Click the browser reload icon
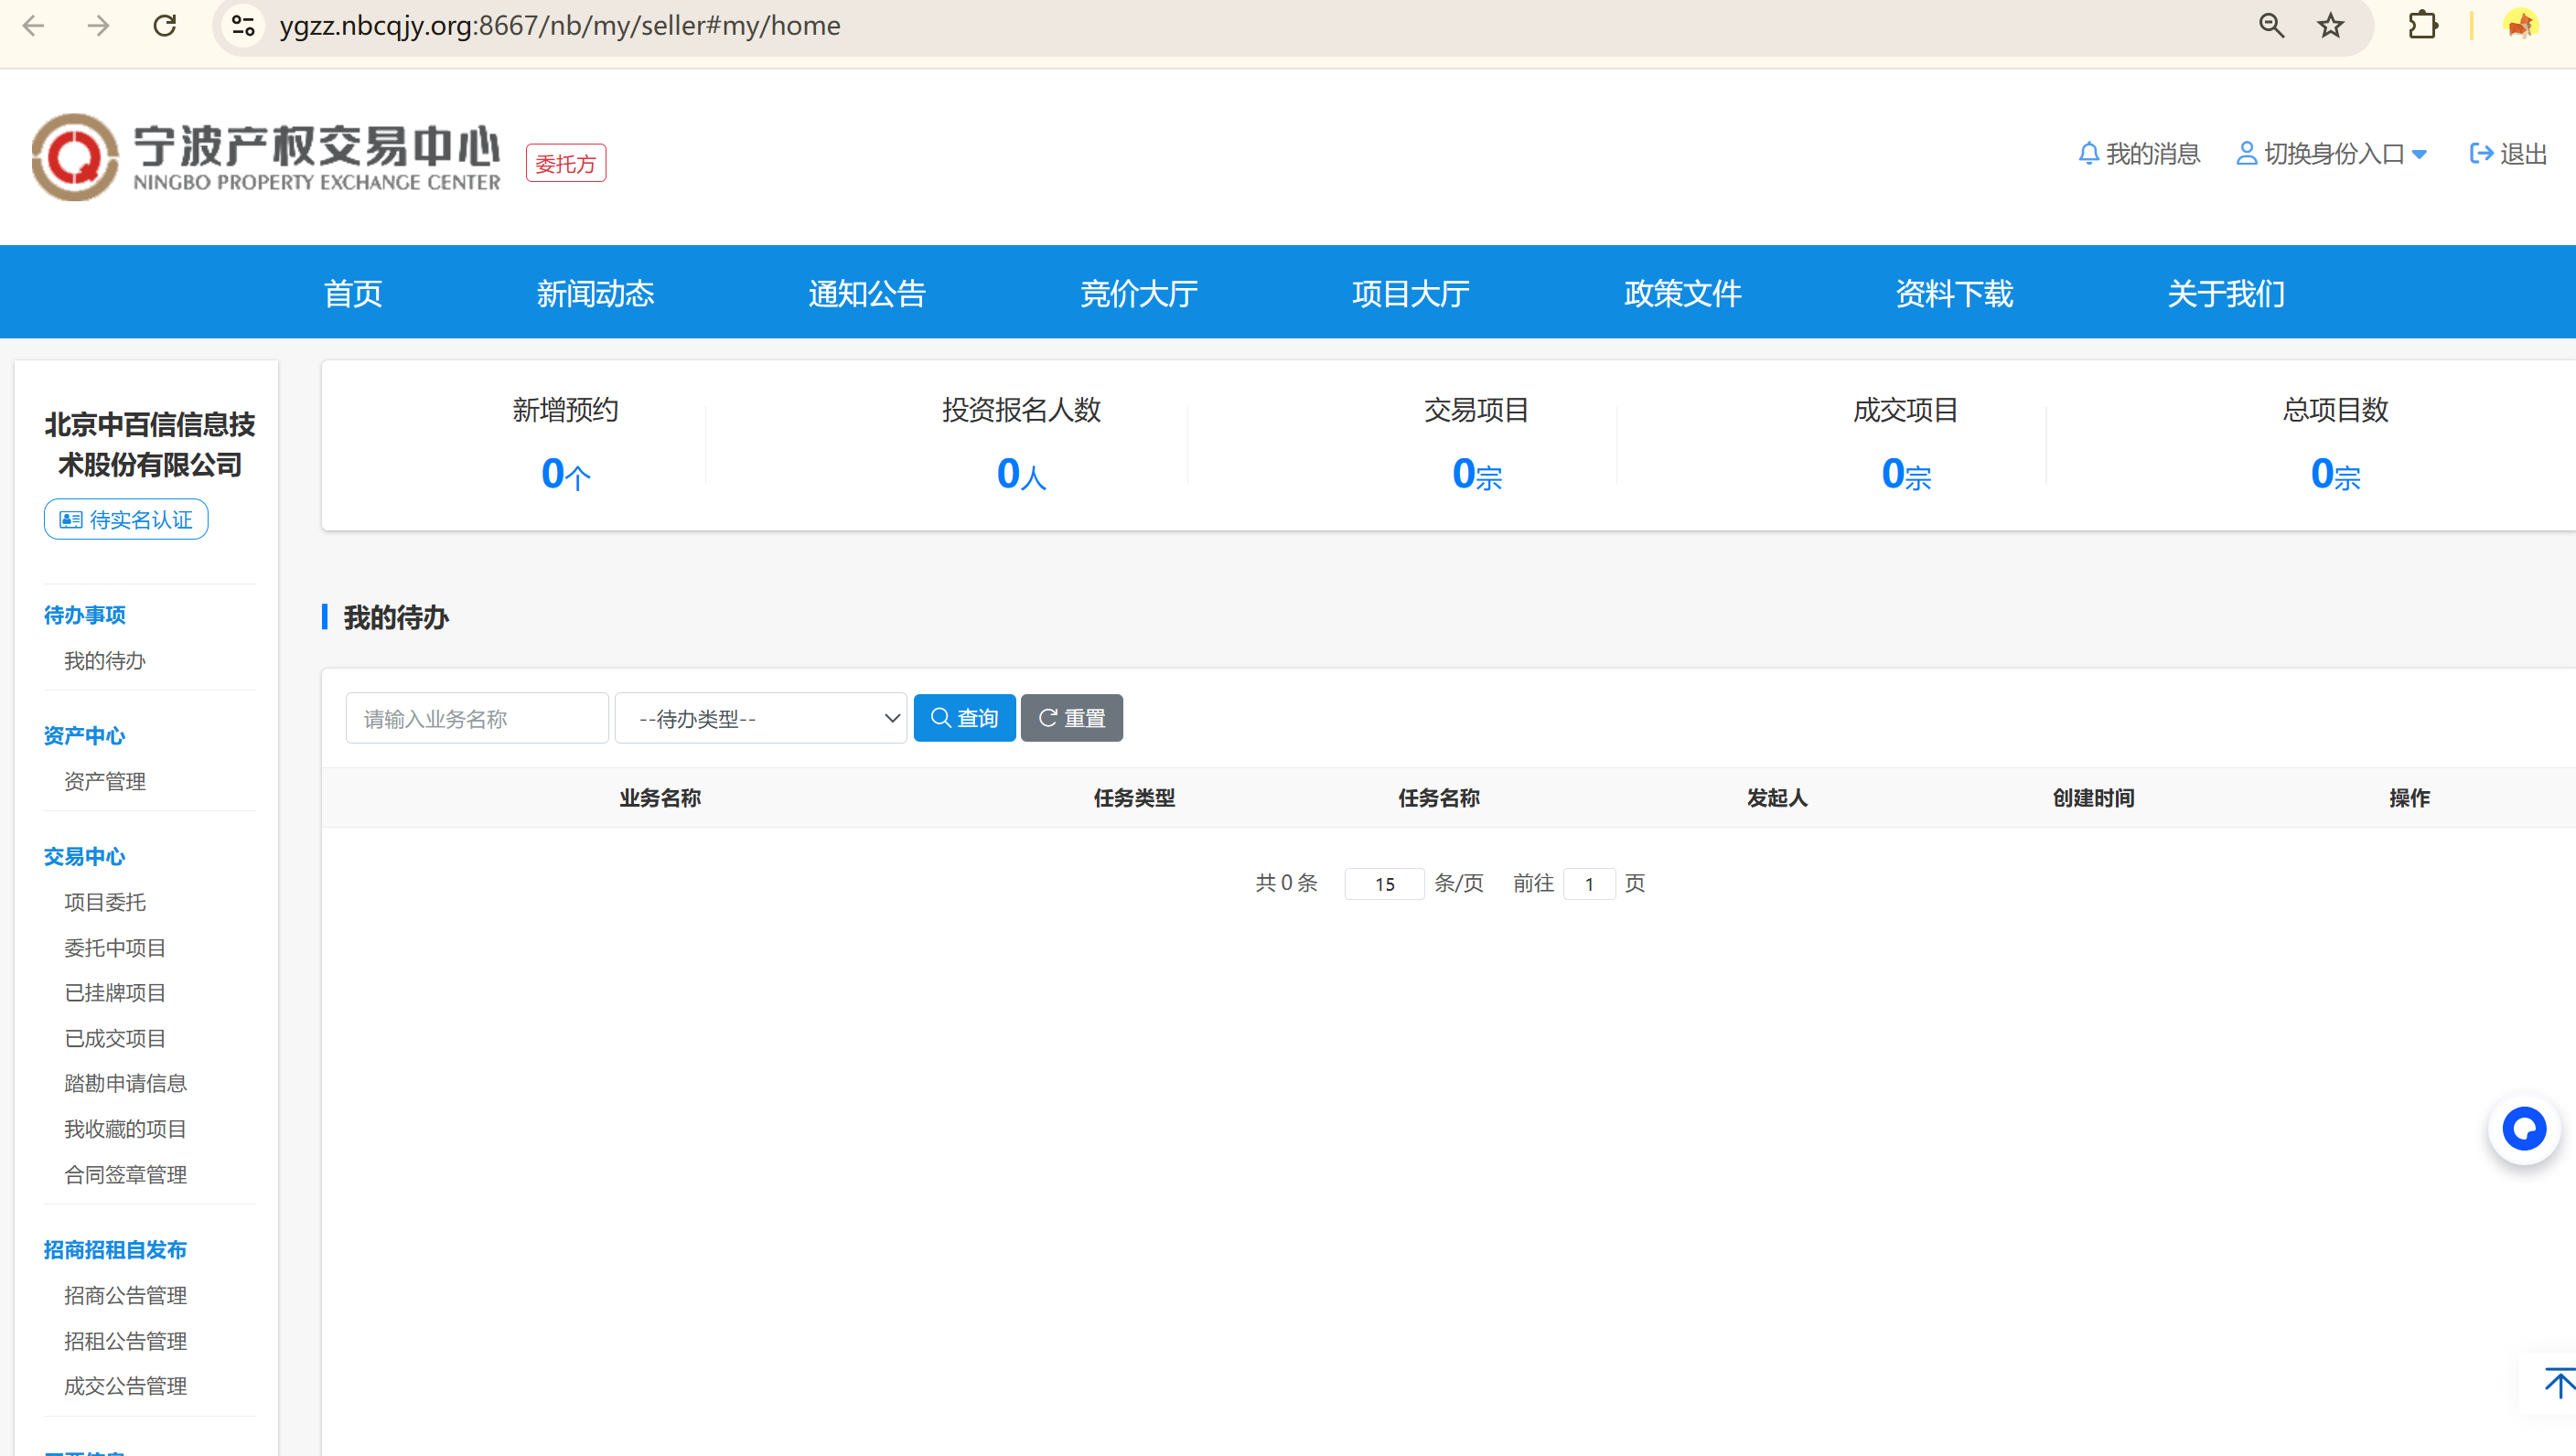 (x=165, y=26)
